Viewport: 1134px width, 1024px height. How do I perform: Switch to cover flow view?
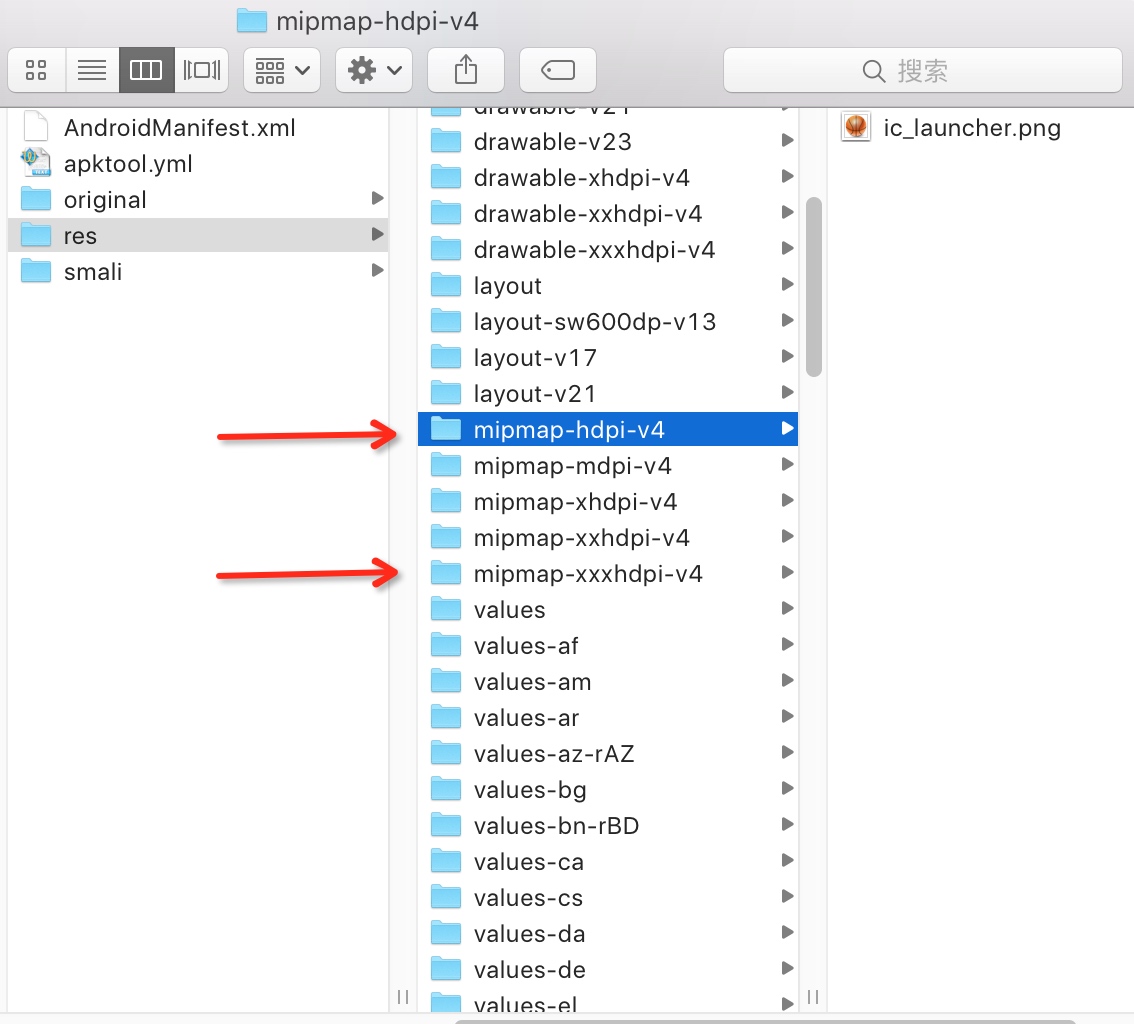[202, 70]
